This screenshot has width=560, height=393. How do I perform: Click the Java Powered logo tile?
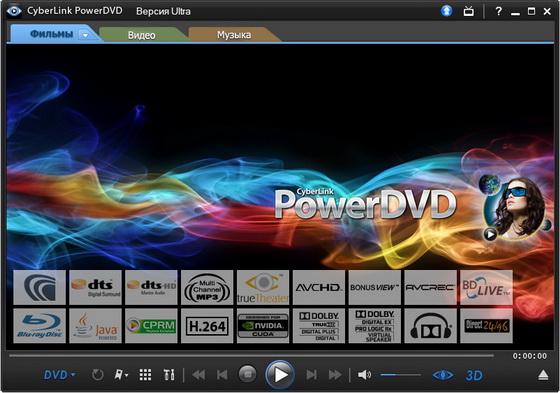pyautogui.click(x=95, y=326)
